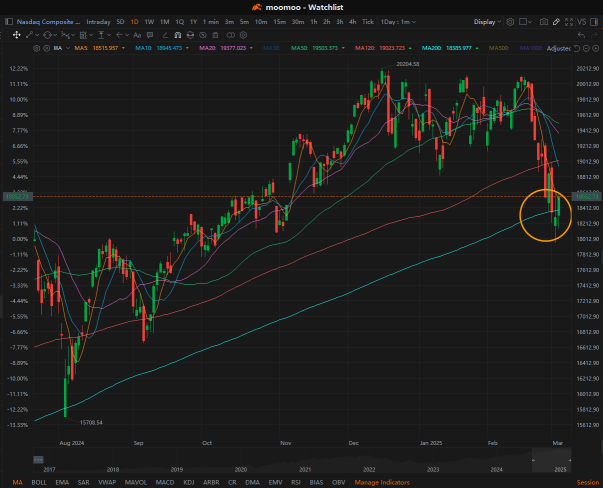Select the crosshair move cursor tool
The image size is (603, 488).
(17, 35)
